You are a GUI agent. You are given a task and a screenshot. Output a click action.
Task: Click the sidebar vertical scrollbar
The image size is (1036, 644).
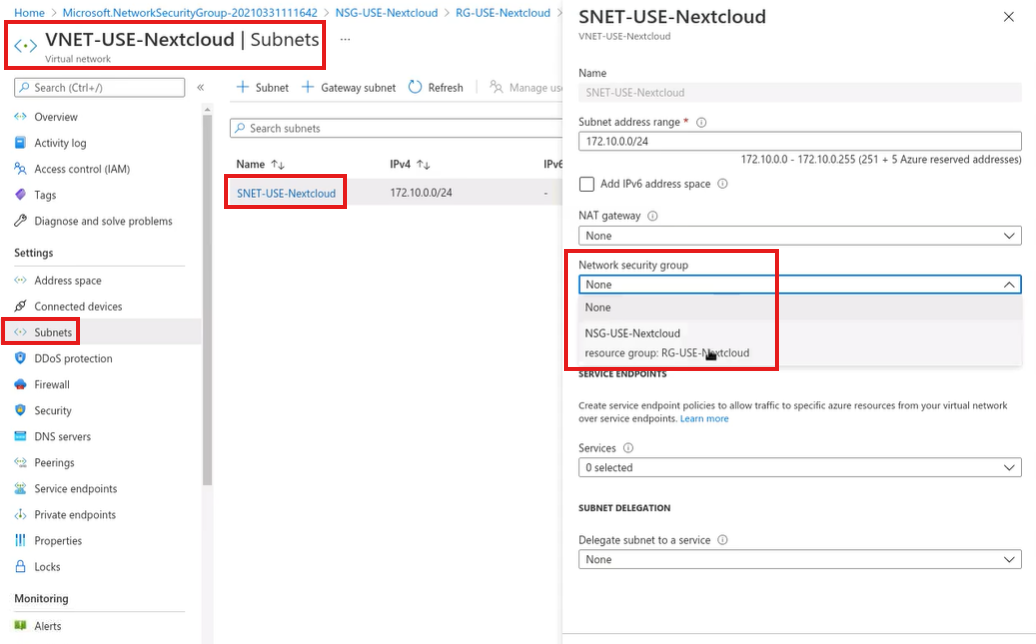pyautogui.click(x=207, y=301)
